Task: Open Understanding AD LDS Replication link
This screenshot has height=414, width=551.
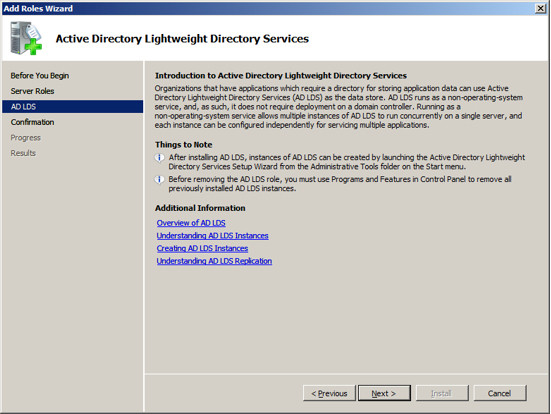Action: 214,261
